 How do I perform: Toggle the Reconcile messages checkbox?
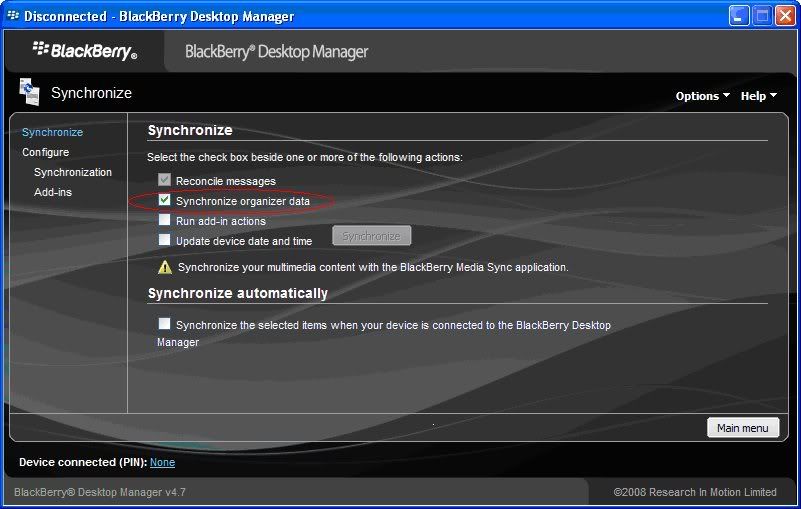coord(164,180)
